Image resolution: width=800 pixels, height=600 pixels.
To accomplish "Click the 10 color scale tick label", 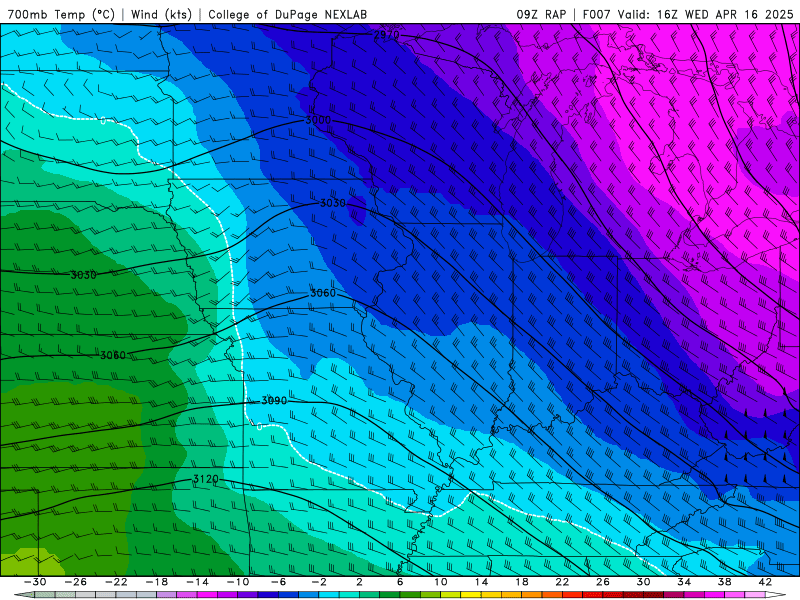I will pyautogui.click(x=441, y=582).
